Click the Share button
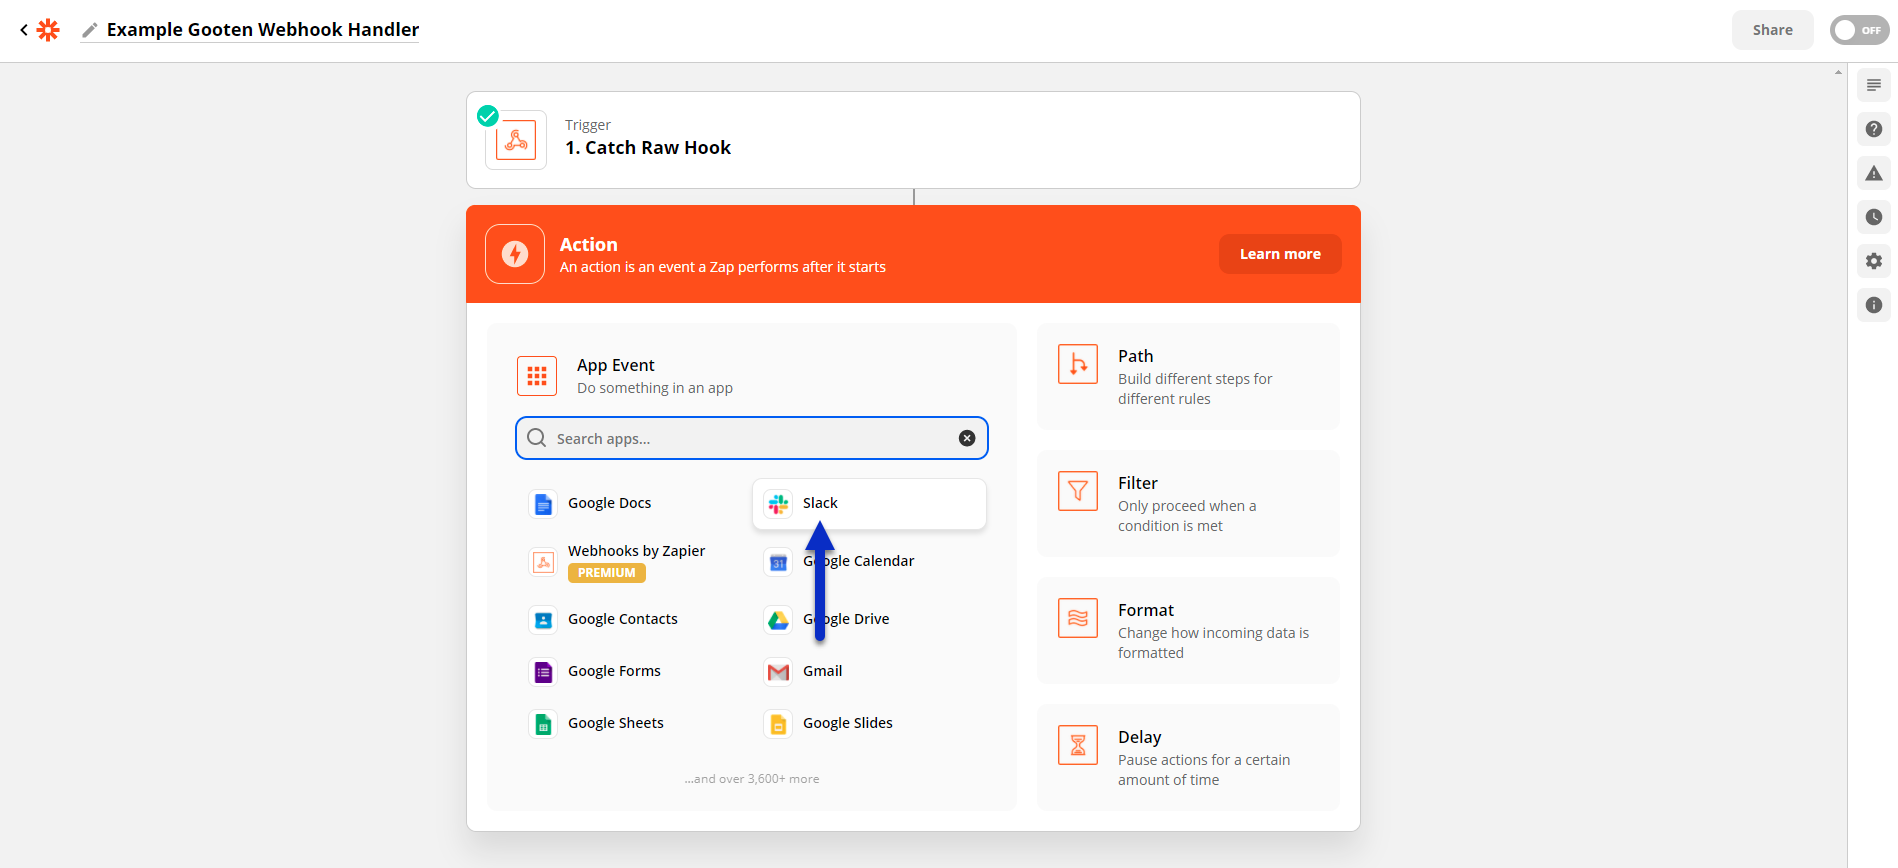The image size is (1898, 868). point(1772,30)
